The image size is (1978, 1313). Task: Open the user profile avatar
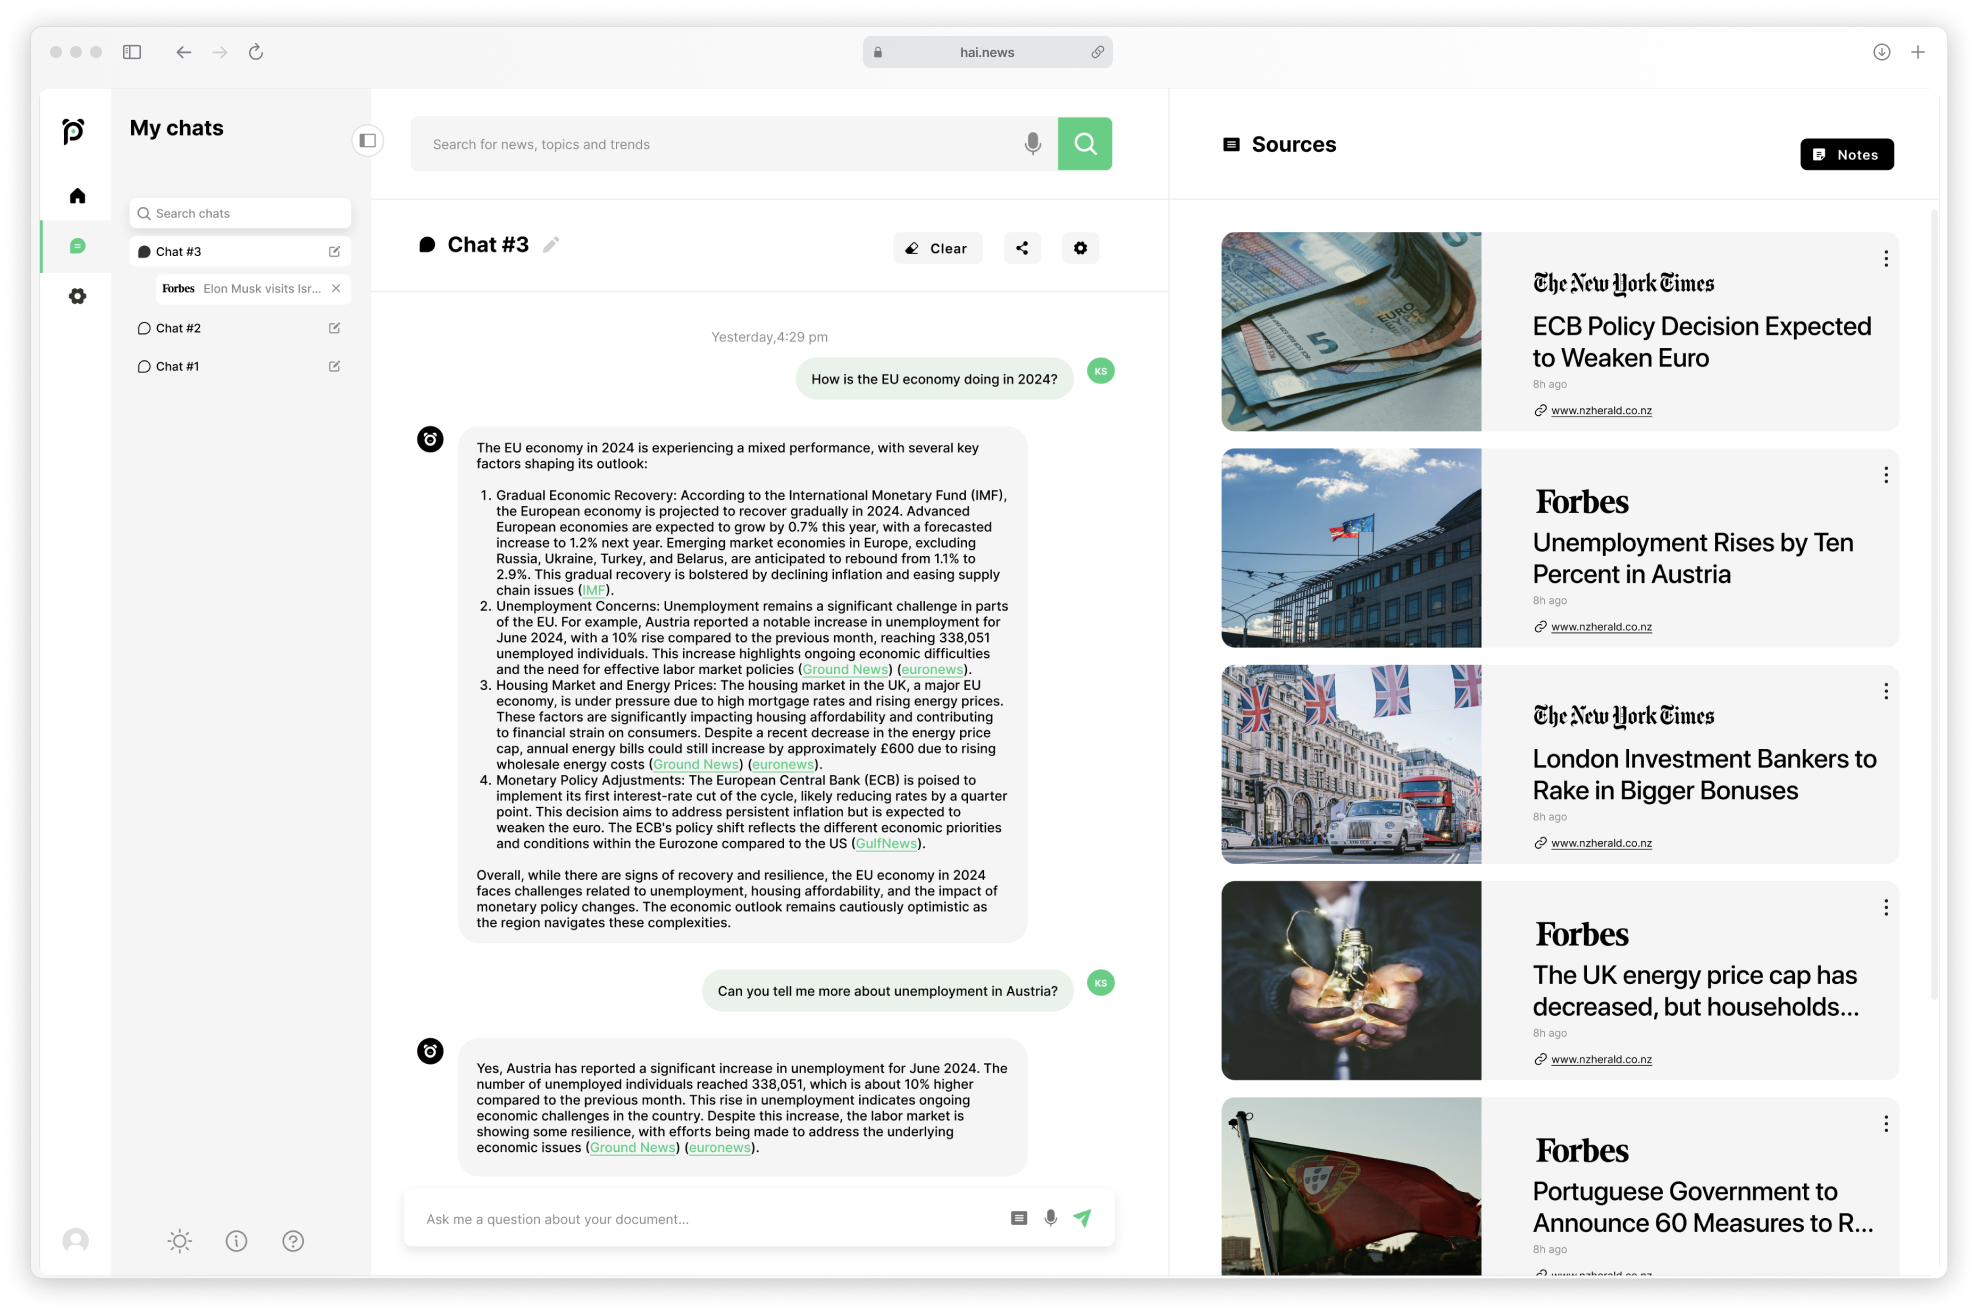(75, 1241)
